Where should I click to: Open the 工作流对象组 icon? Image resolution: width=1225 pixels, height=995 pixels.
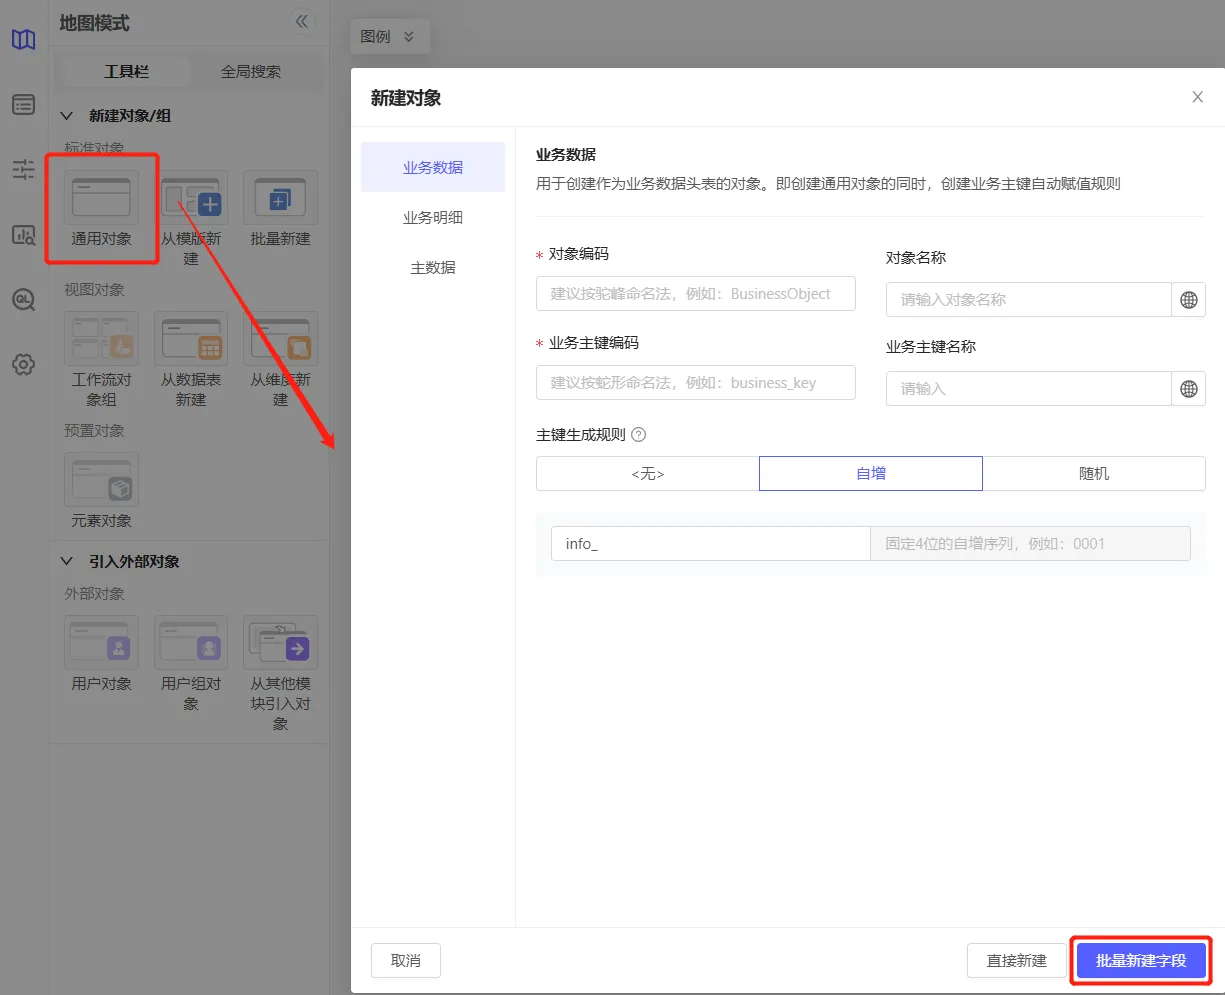click(x=101, y=339)
